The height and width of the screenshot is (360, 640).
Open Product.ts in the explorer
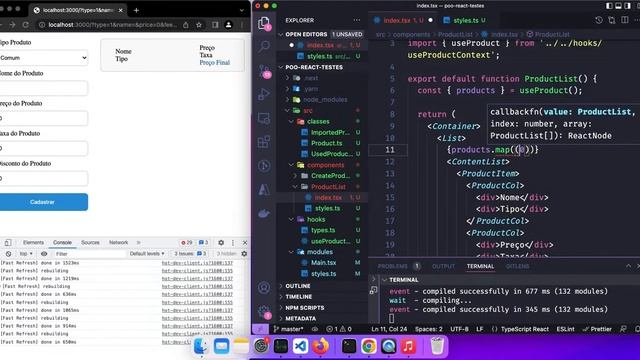[x=327, y=143]
